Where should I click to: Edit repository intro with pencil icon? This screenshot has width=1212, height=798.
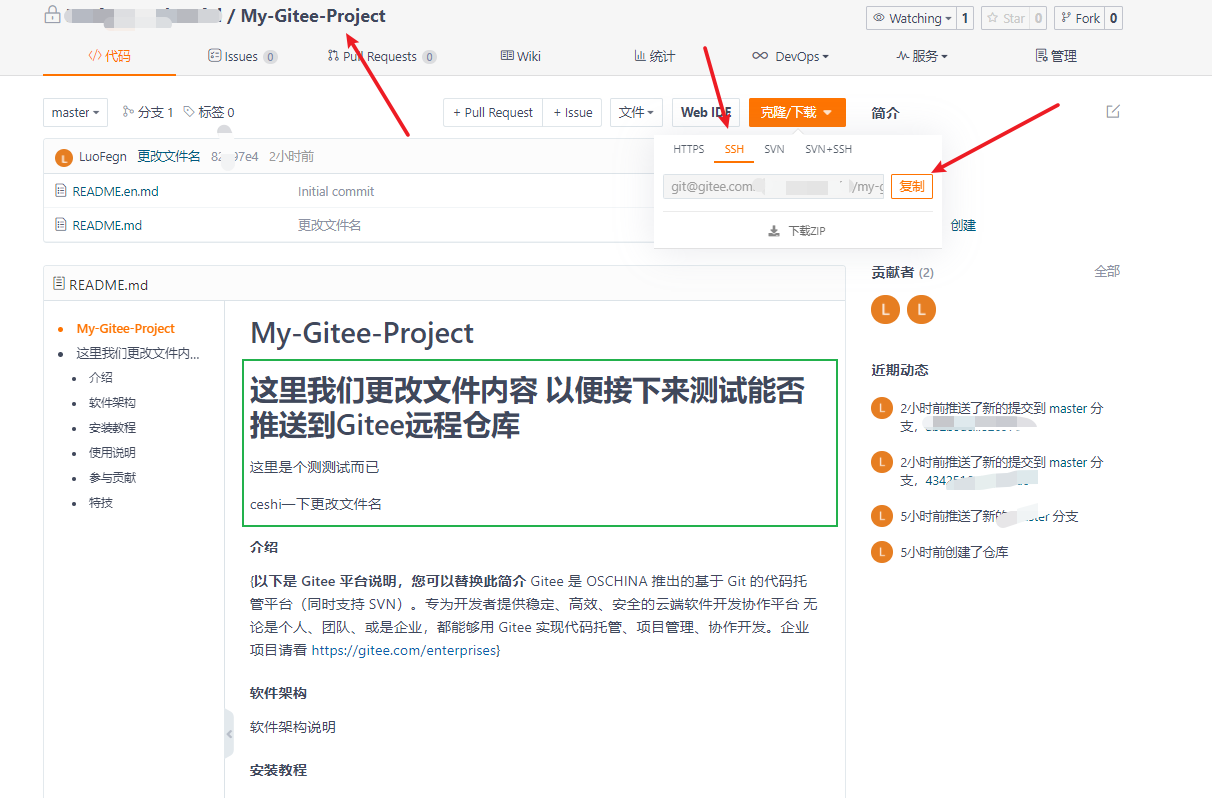pos(1113,111)
